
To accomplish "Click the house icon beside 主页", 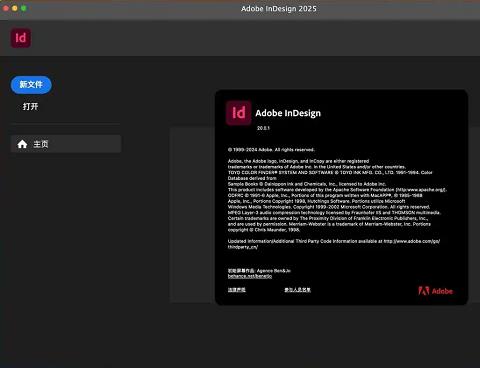I will [22, 144].
